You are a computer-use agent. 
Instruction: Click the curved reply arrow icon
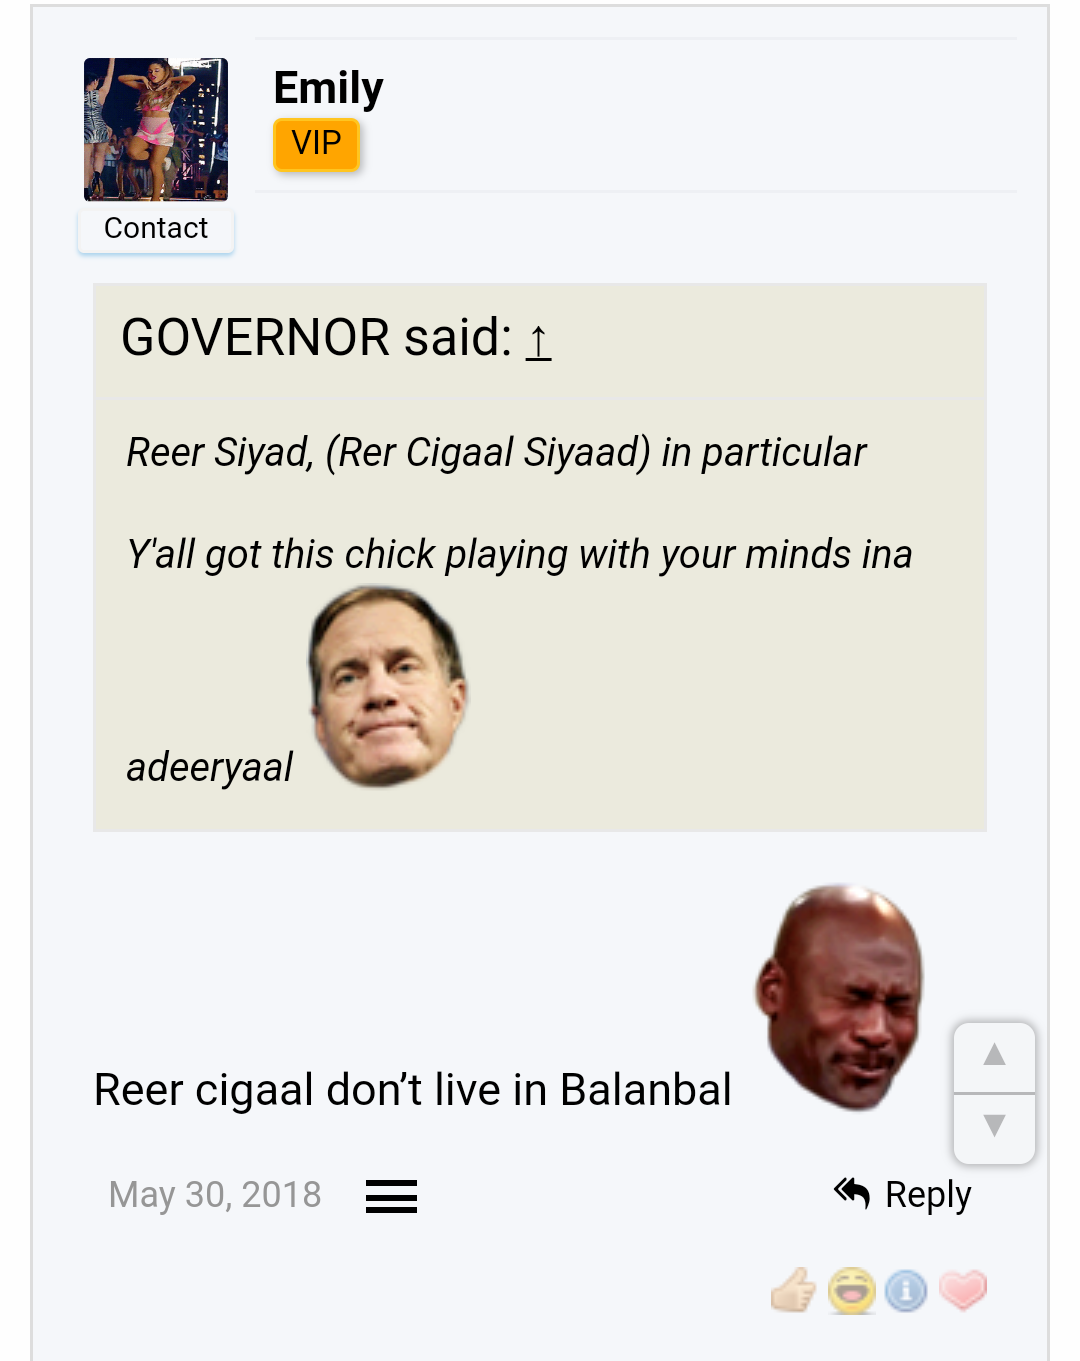(x=852, y=1192)
